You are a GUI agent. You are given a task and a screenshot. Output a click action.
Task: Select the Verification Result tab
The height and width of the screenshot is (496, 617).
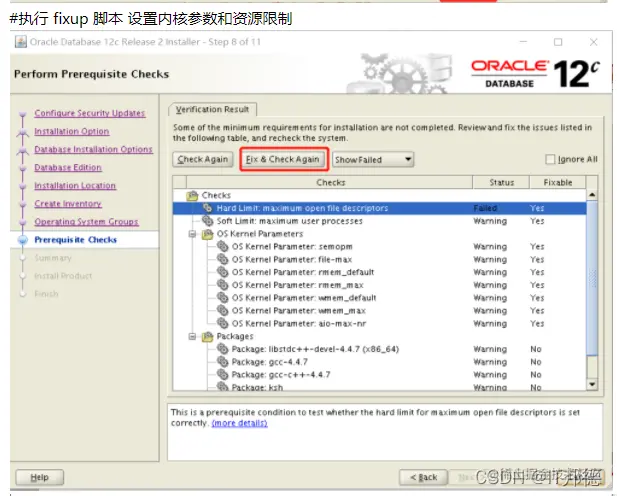212,109
